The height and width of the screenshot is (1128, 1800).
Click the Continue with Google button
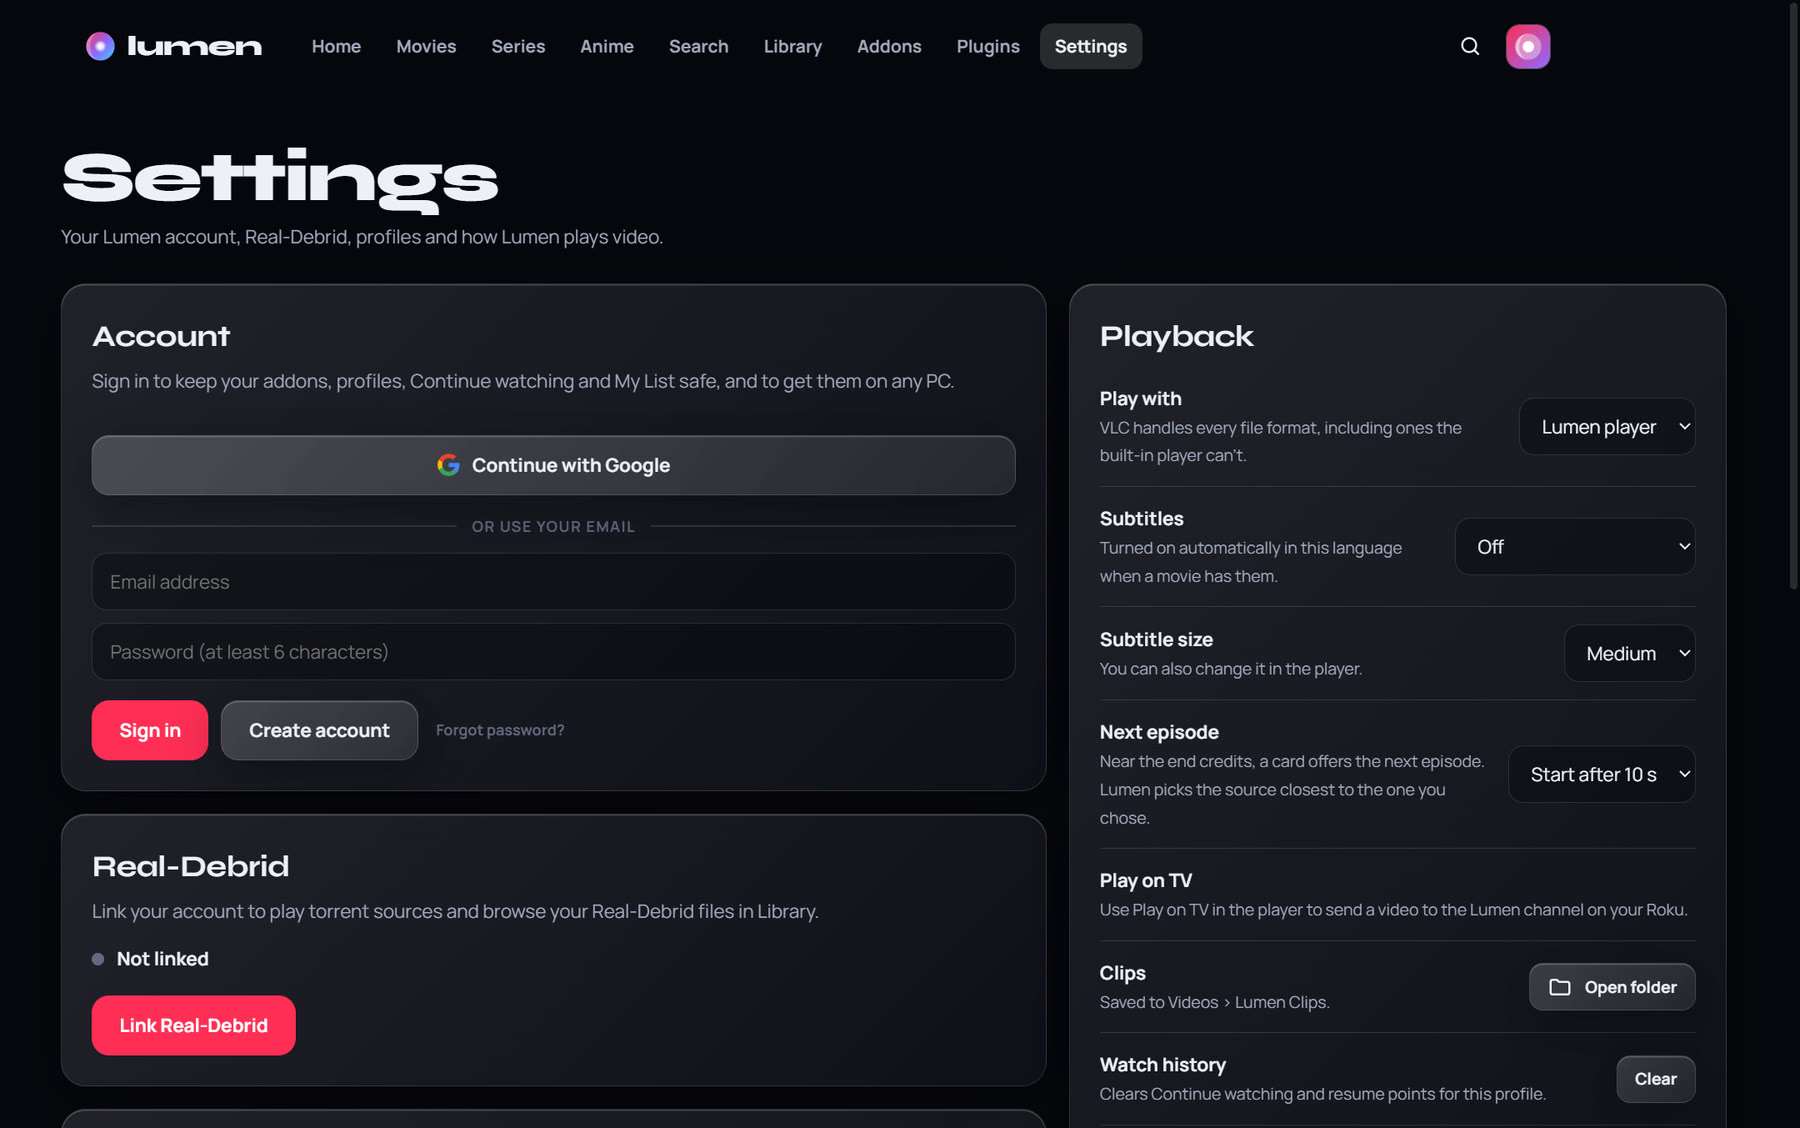coord(554,466)
